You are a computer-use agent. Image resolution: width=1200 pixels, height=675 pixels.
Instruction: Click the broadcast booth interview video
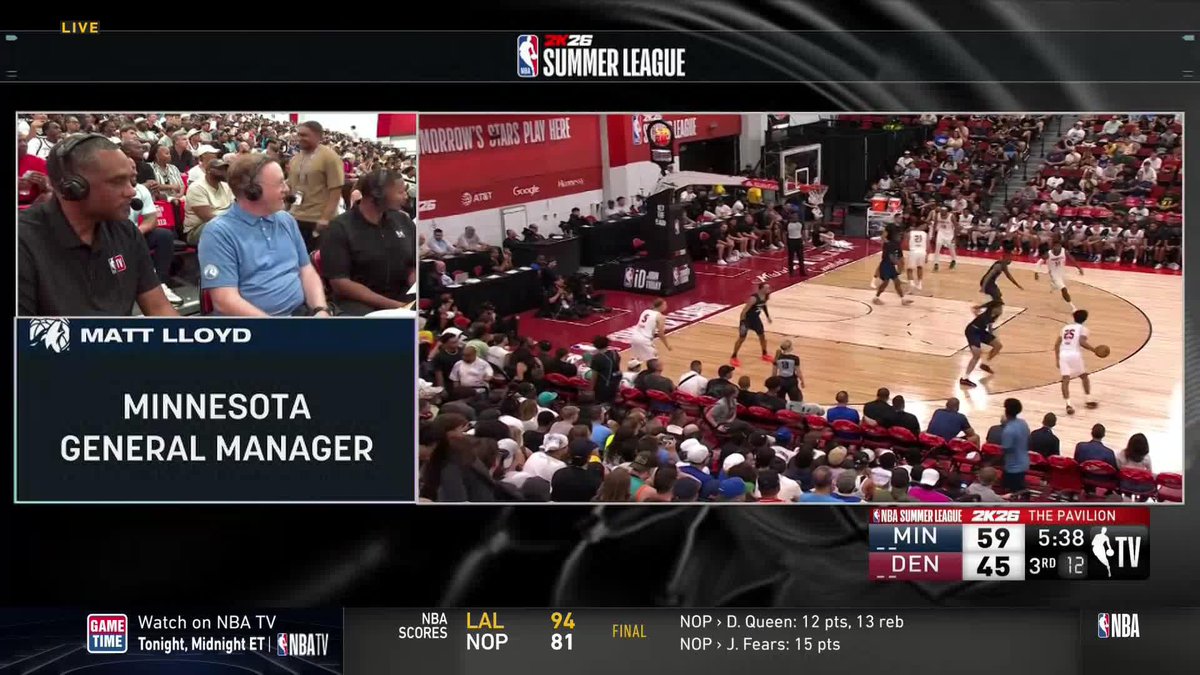(216, 215)
